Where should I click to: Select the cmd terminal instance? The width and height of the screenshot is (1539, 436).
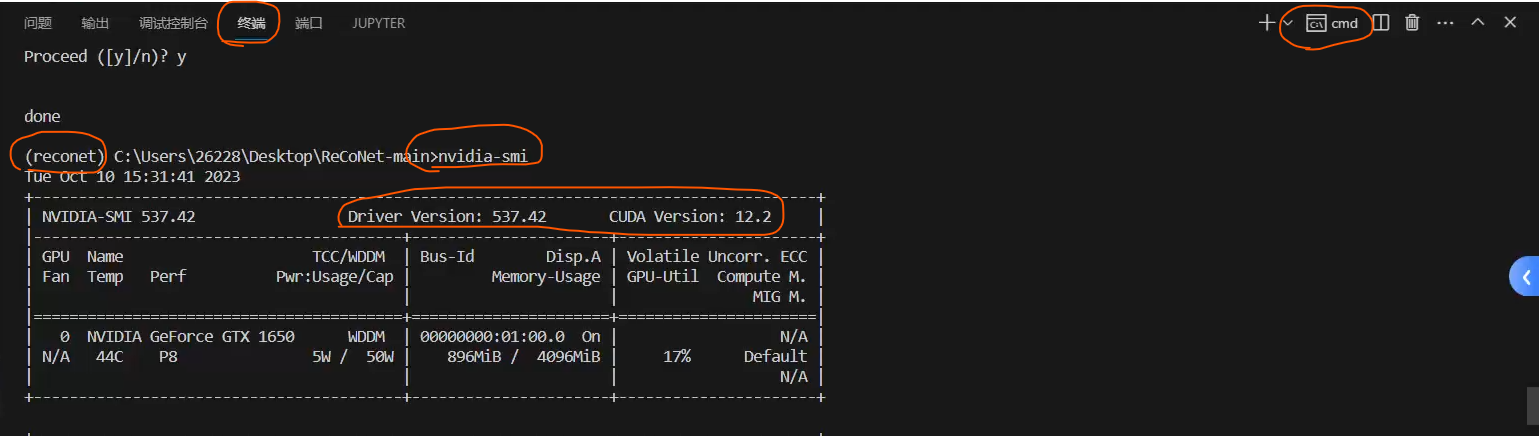pos(1332,23)
